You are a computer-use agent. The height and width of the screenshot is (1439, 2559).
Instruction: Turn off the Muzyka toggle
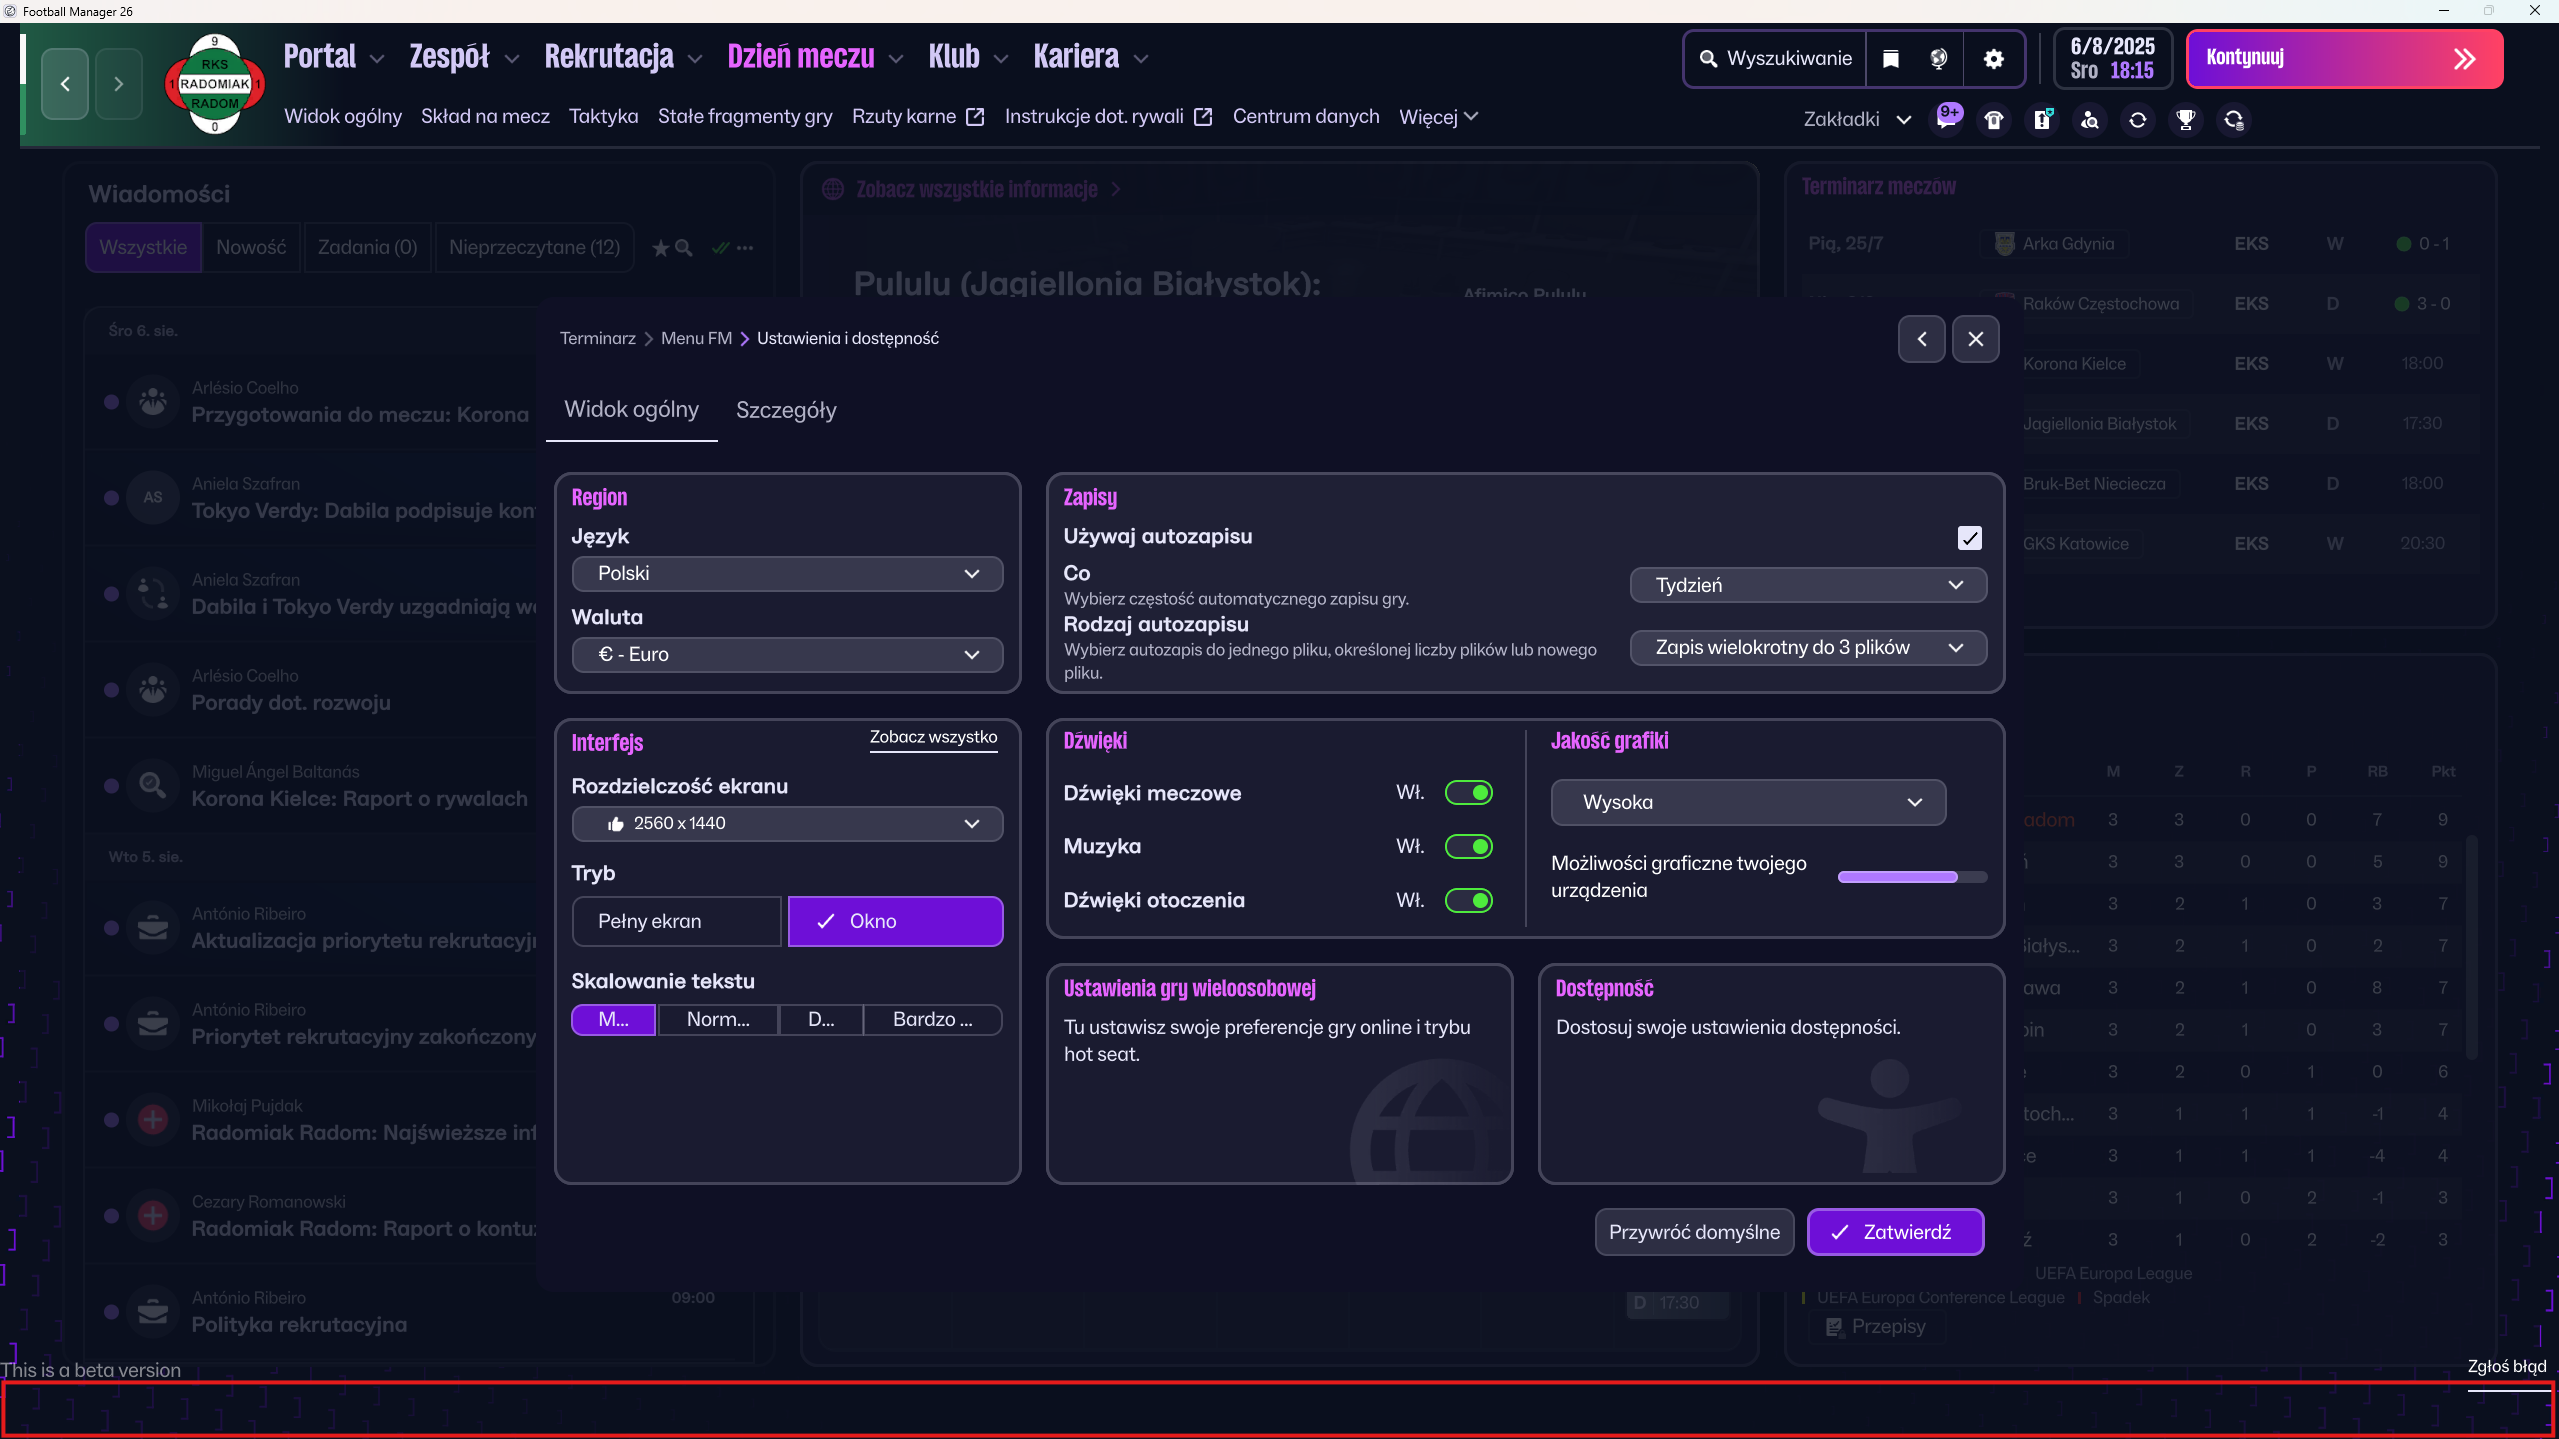pos(1469,847)
